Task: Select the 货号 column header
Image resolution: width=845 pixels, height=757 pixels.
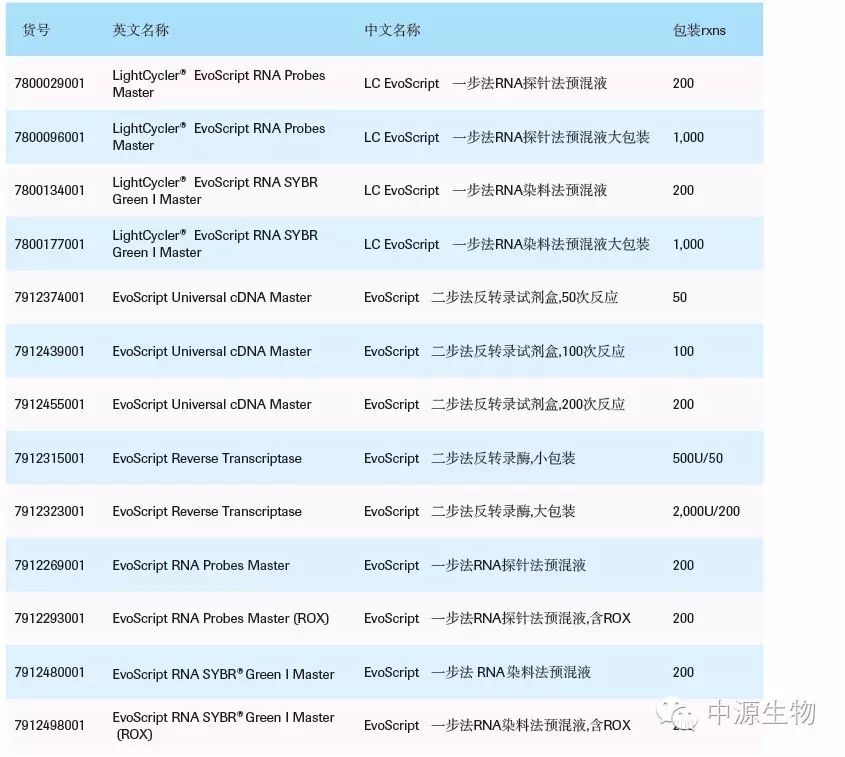Action: [36, 30]
